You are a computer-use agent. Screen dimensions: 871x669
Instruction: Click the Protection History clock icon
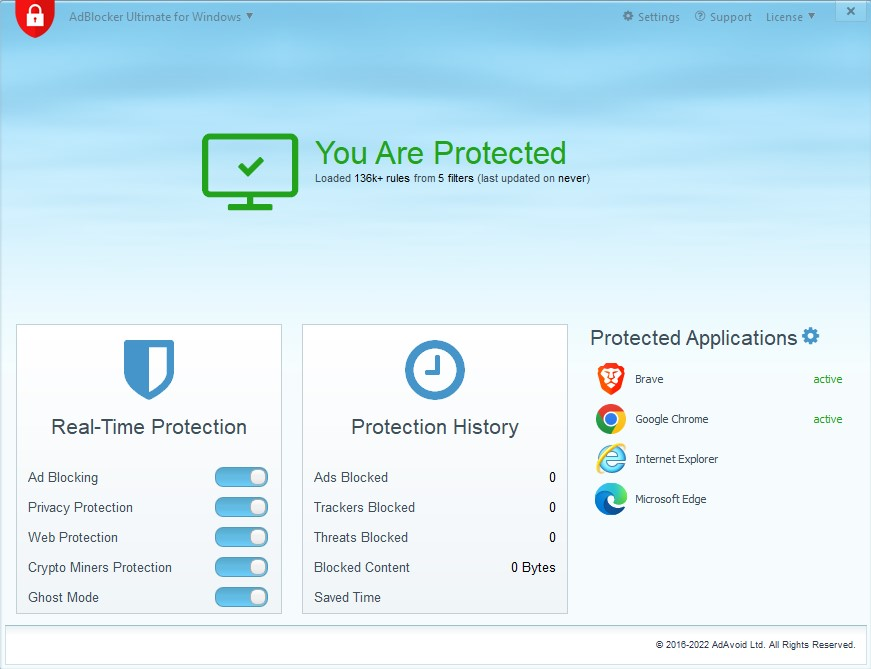click(x=435, y=370)
